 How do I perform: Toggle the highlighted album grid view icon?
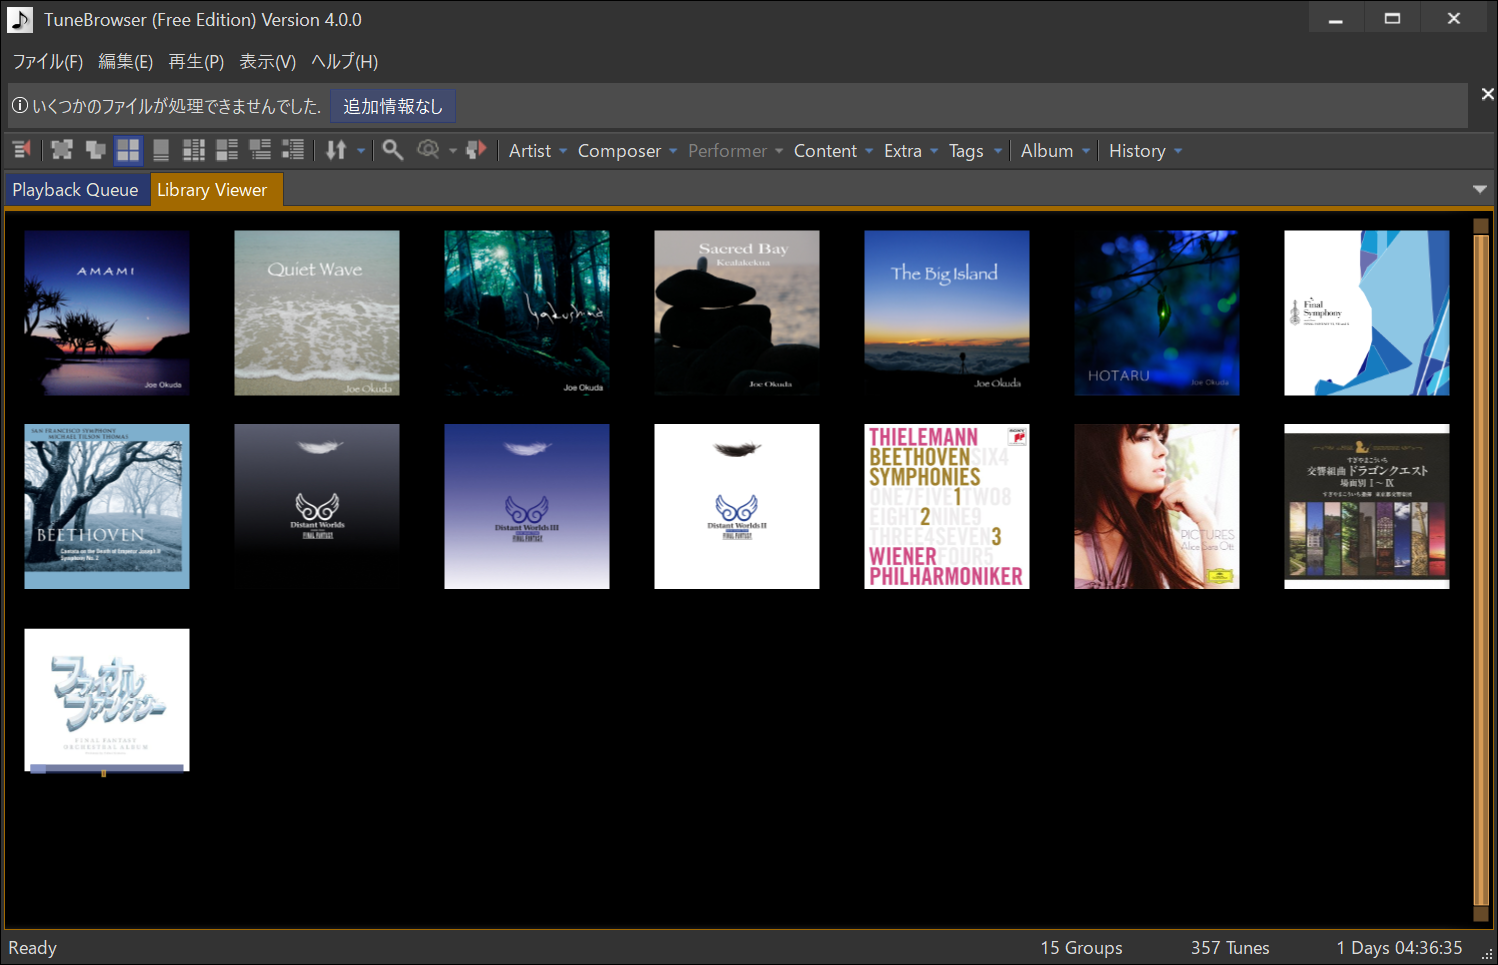pyautogui.click(x=128, y=150)
